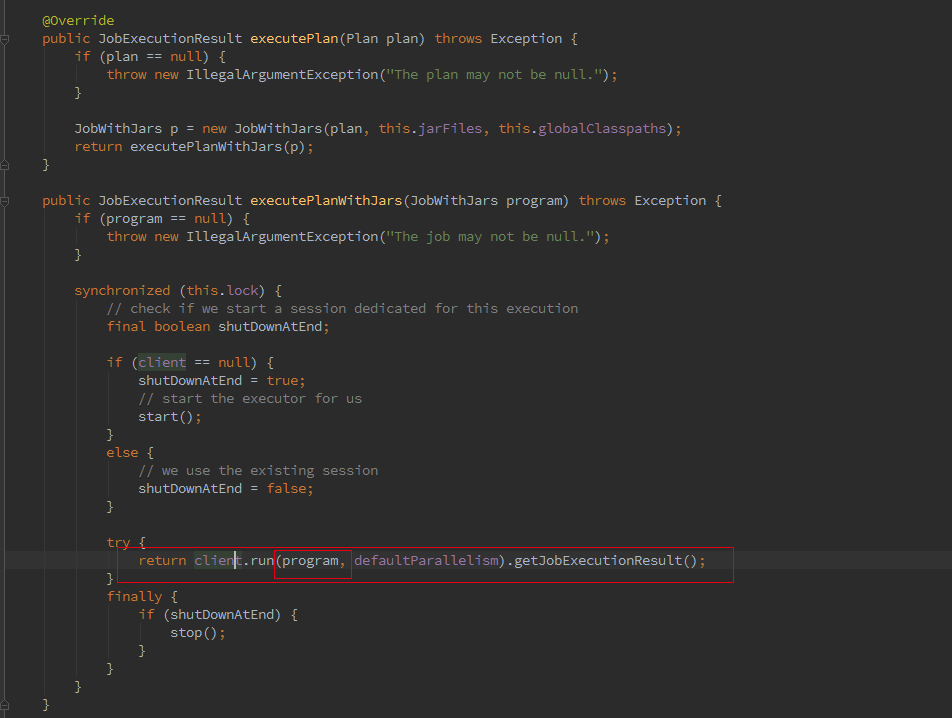Viewport: 952px width, 718px height.
Task: Click the start() call
Action: pyautogui.click(x=166, y=417)
